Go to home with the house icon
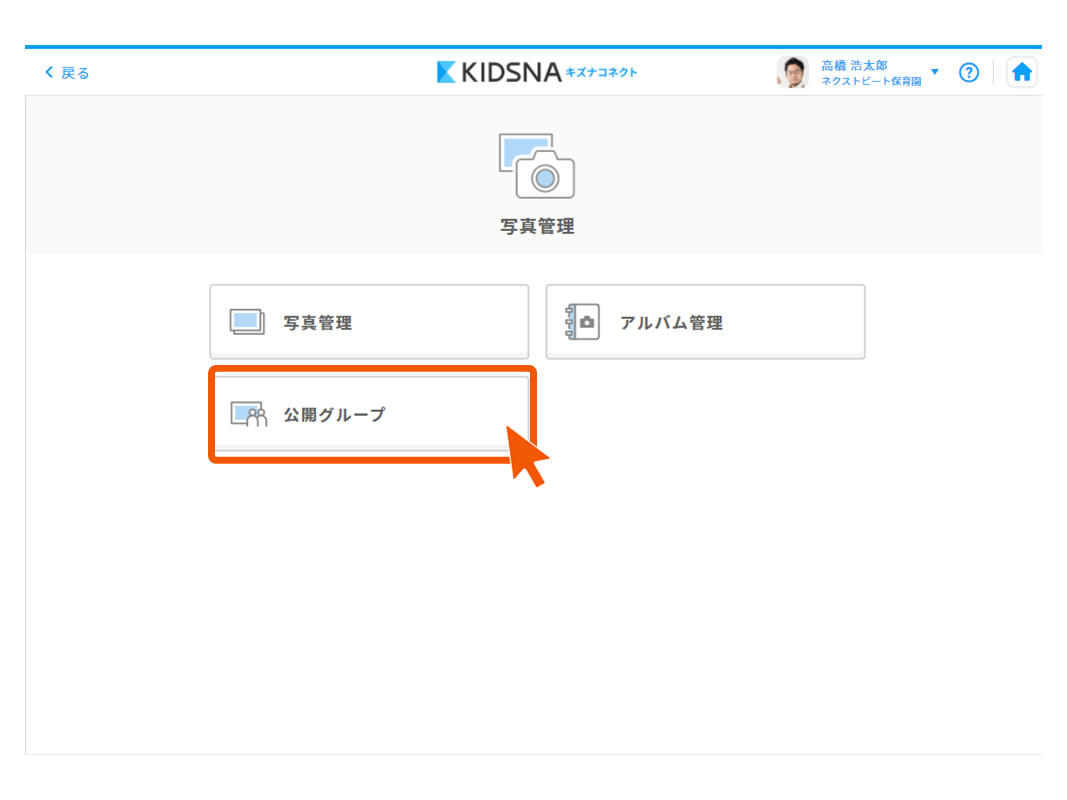This screenshot has width=1067, height=800. tap(1021, 72)
